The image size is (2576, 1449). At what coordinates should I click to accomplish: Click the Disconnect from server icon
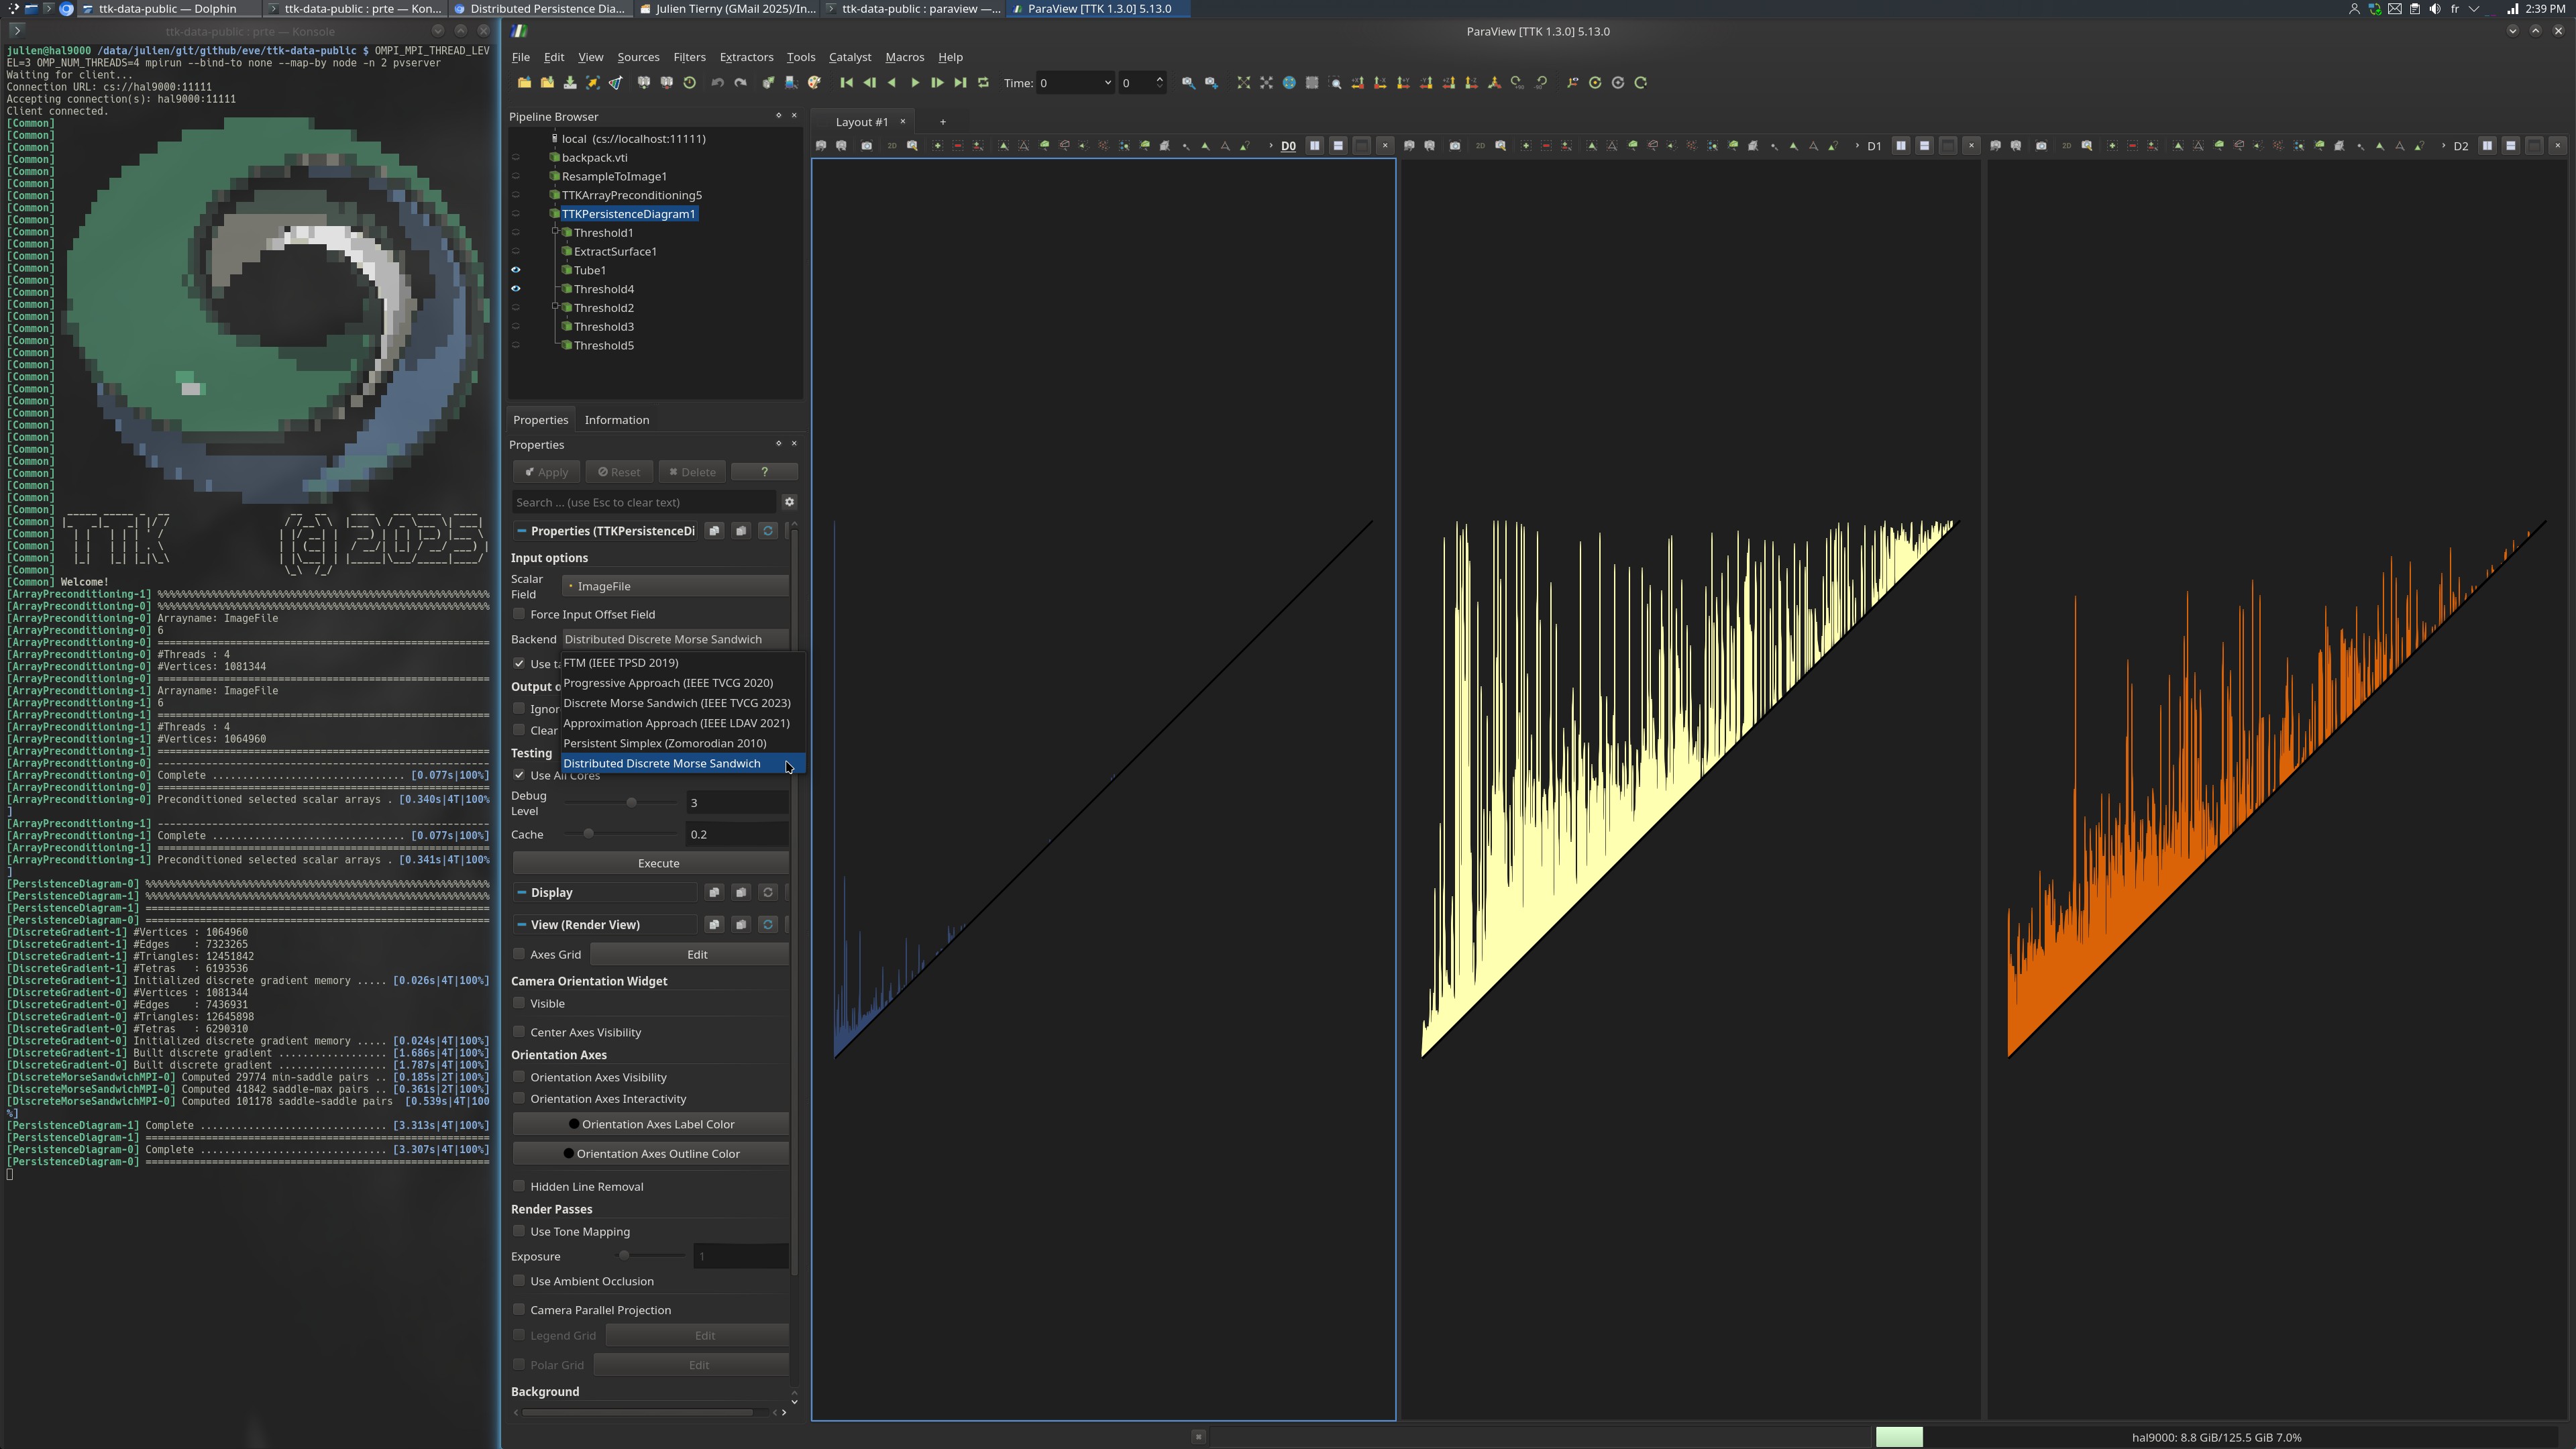click(667, 83)
